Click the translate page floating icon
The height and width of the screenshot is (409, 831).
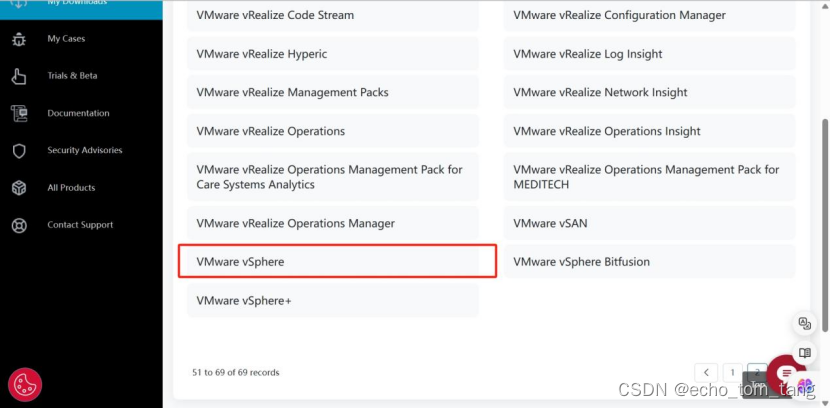point(805,323)
